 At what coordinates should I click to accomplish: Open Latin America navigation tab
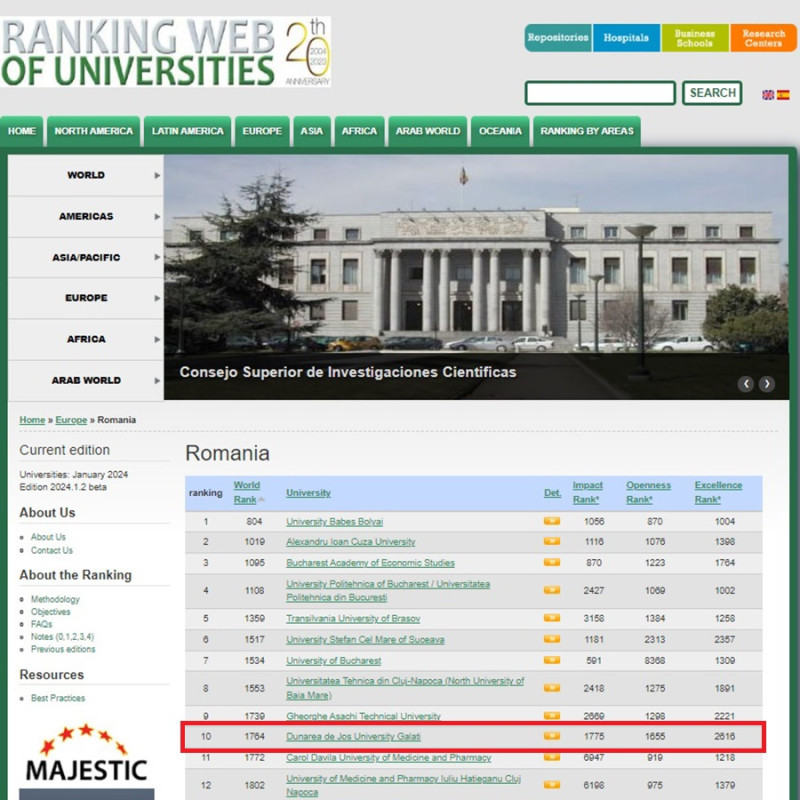click(187, 131)
